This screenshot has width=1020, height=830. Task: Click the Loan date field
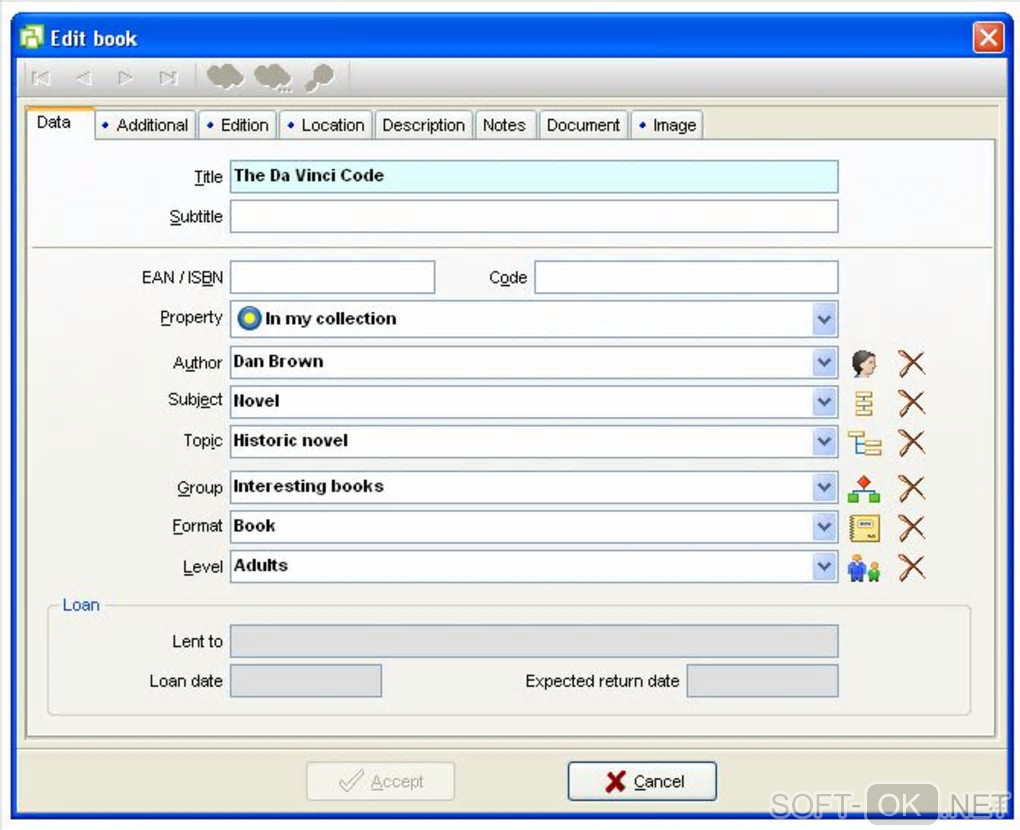point(306,681)
